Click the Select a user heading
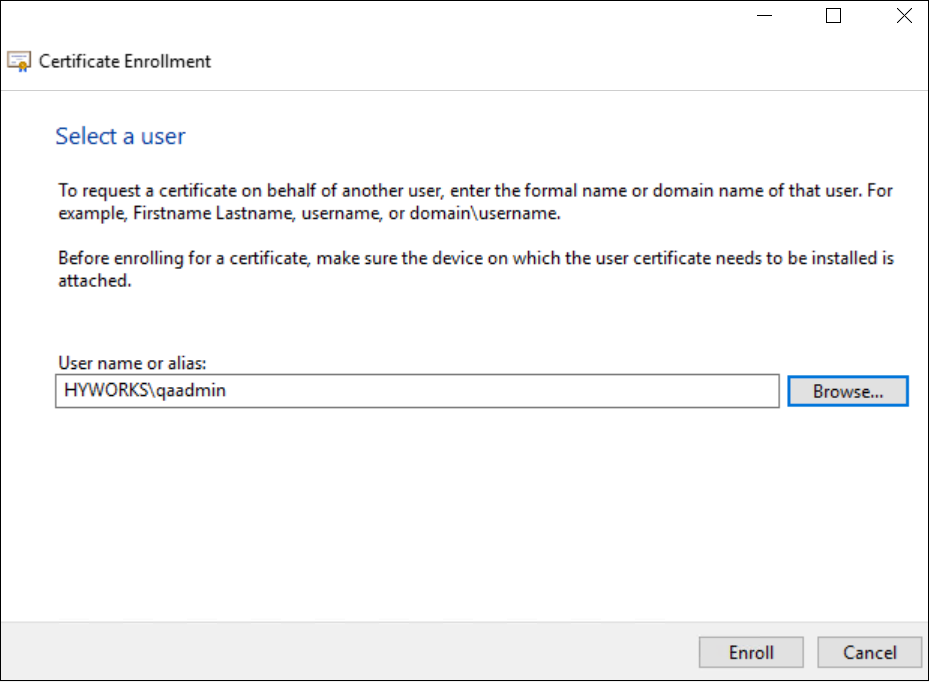The height and width of the screenshot is (682, 929). point(120,136)
